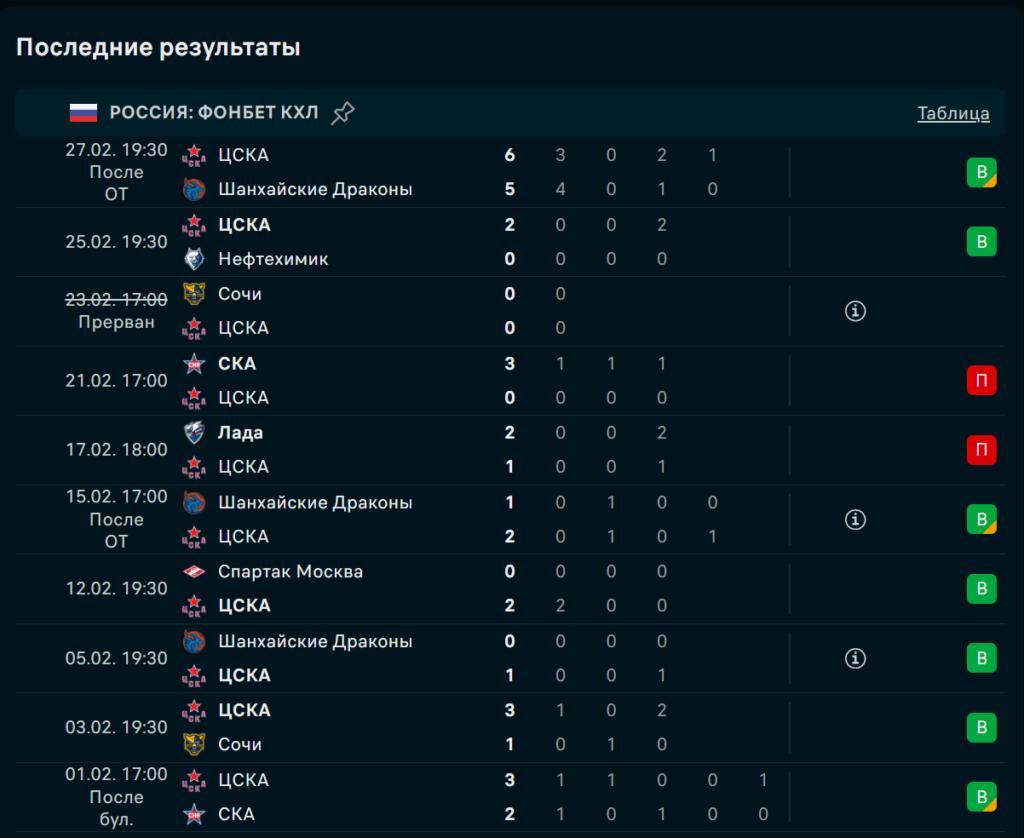Screen dimensions: 1024x838
Task: Click green В badge for 01.02 shootout match
Action: click(981, 797)
